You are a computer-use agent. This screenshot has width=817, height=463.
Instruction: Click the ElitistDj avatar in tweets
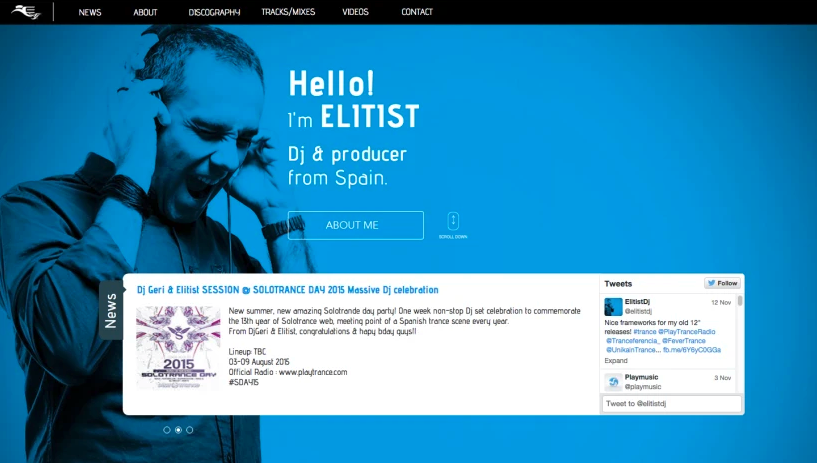613,307
